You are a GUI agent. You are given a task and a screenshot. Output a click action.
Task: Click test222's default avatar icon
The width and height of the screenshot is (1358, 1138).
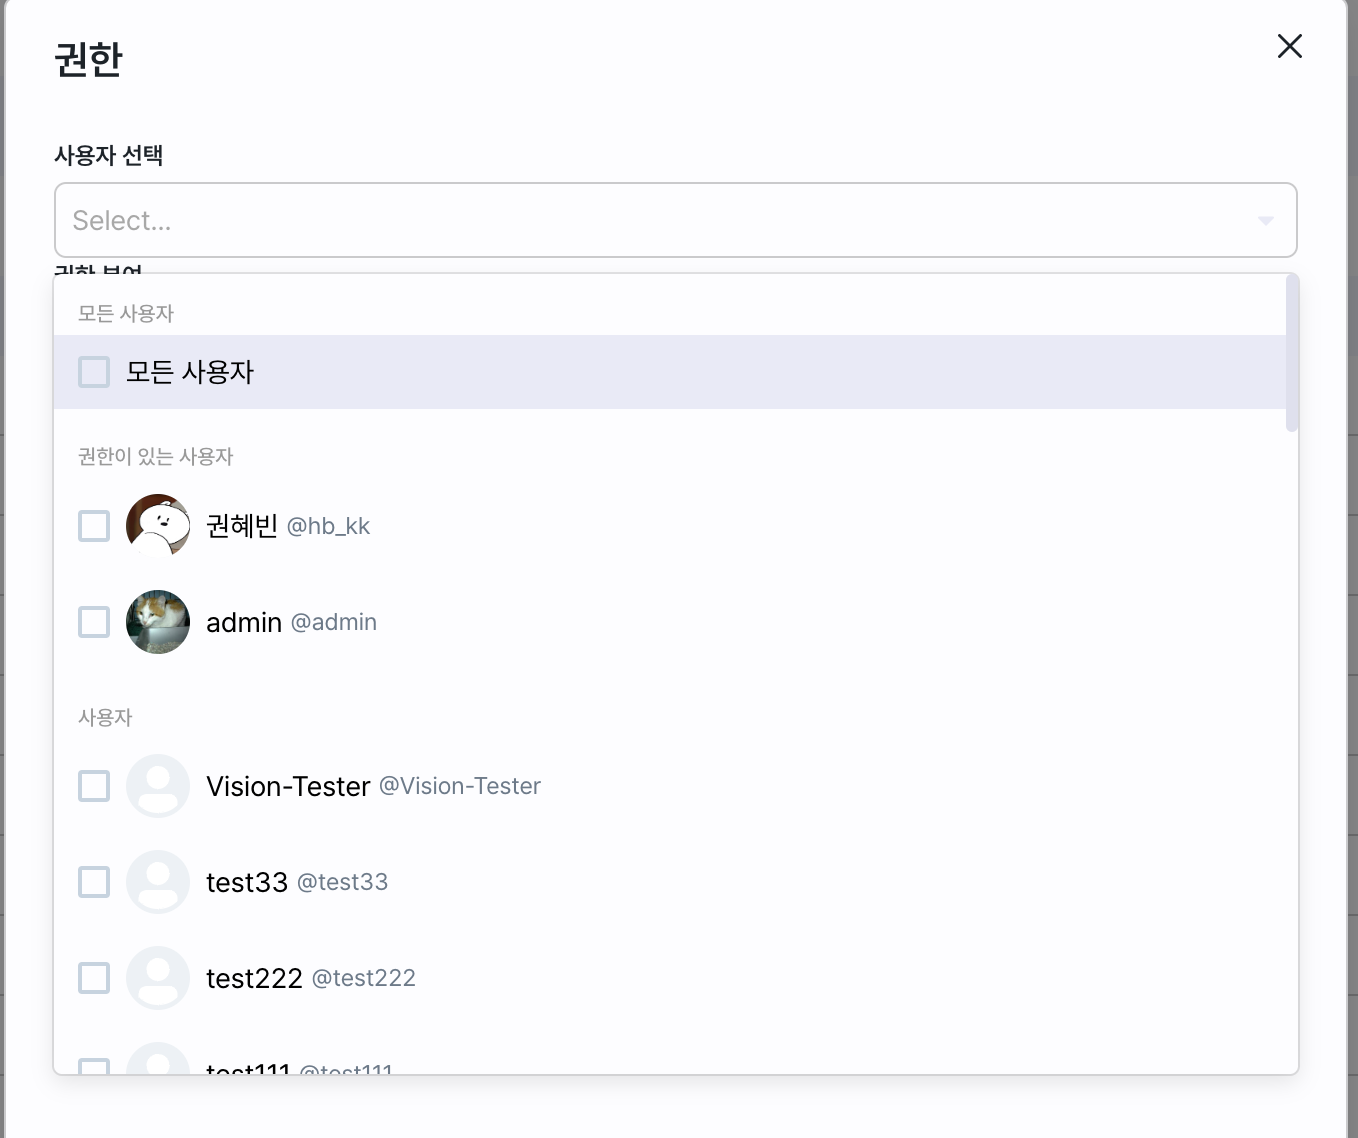158,977
